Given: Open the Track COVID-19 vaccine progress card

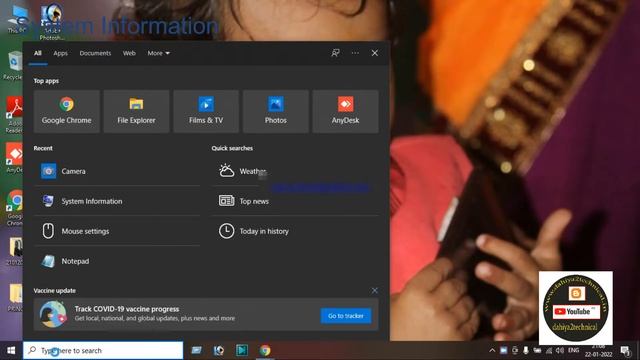Looking at the screenshot, I should (x=206, y=314).
